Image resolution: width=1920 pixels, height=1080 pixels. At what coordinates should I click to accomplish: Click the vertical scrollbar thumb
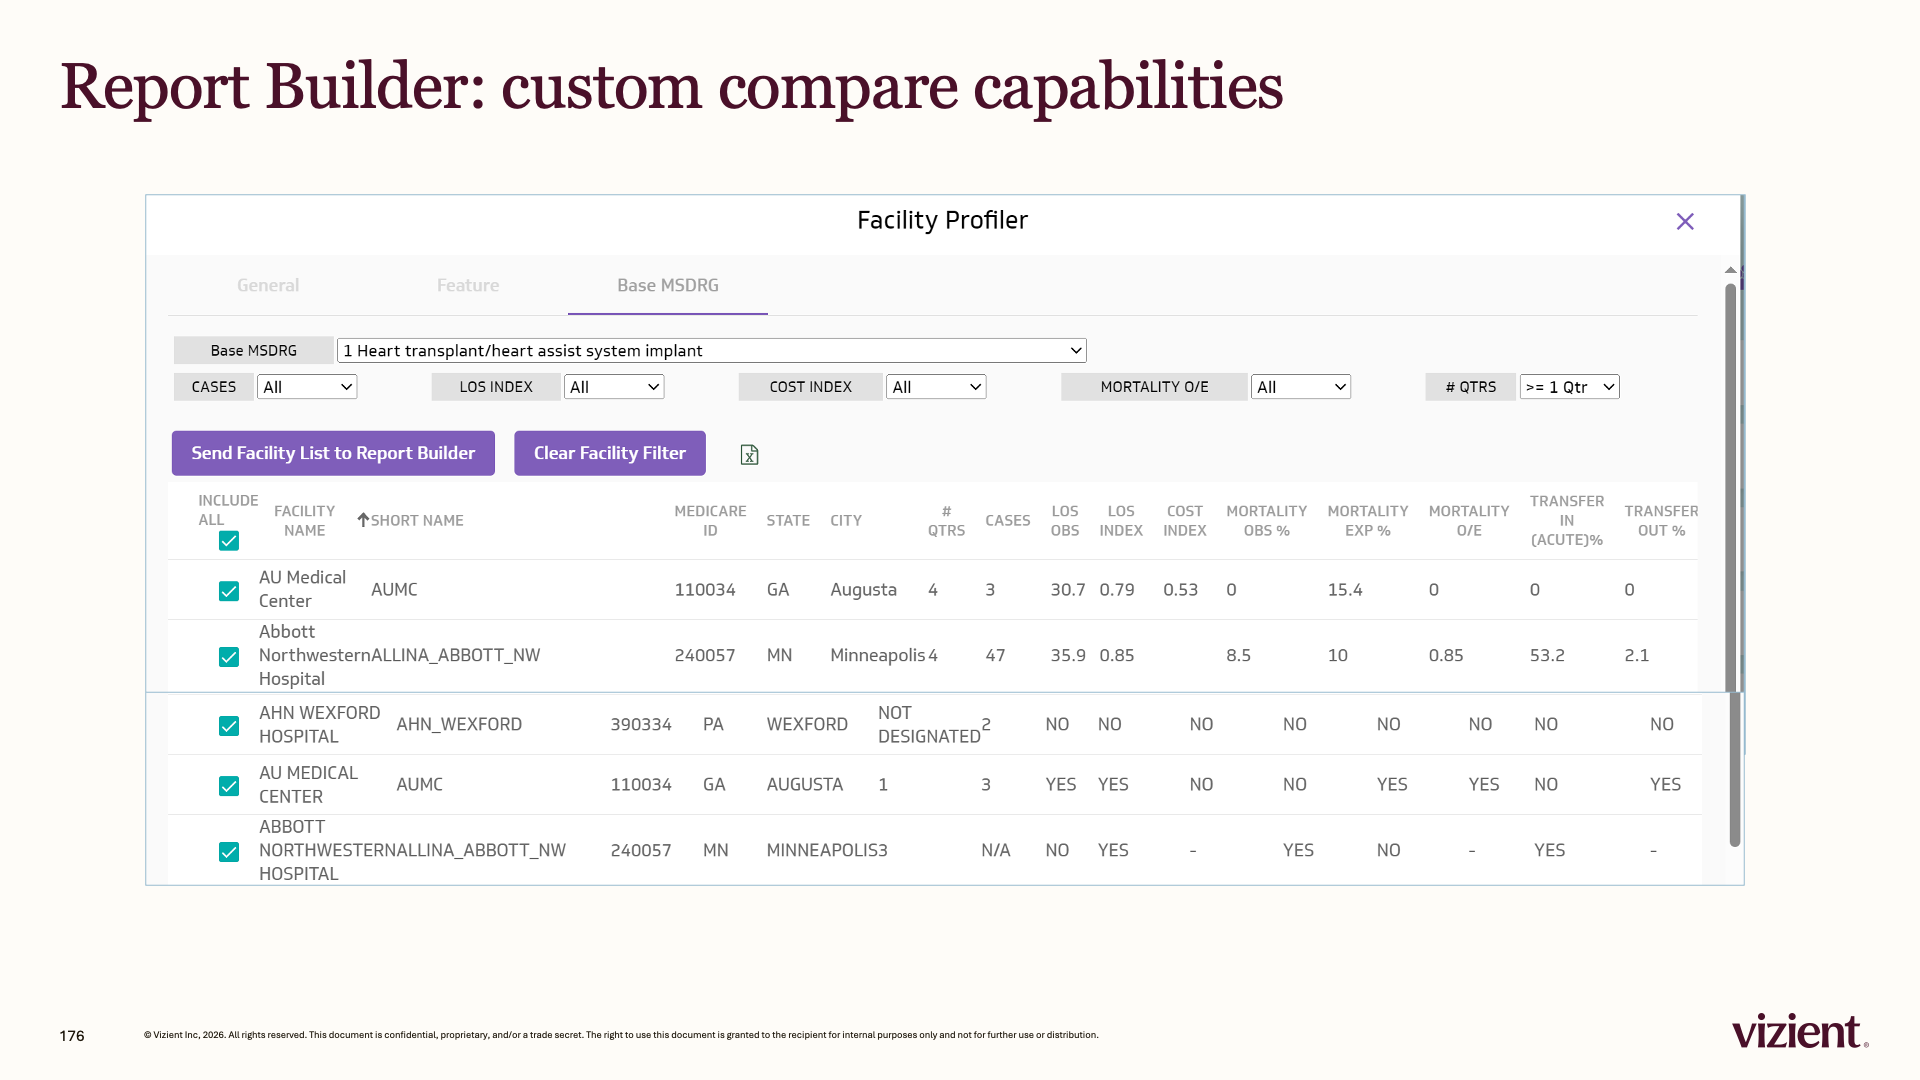(x=1731, y=487)
